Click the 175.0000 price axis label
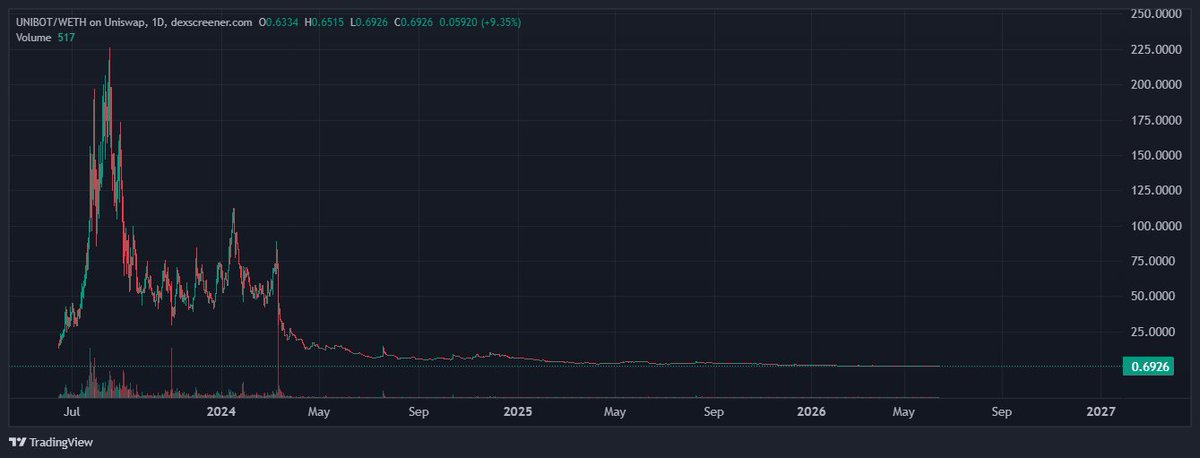Screen dimensions: 1200x458 tap(1156, 120)
